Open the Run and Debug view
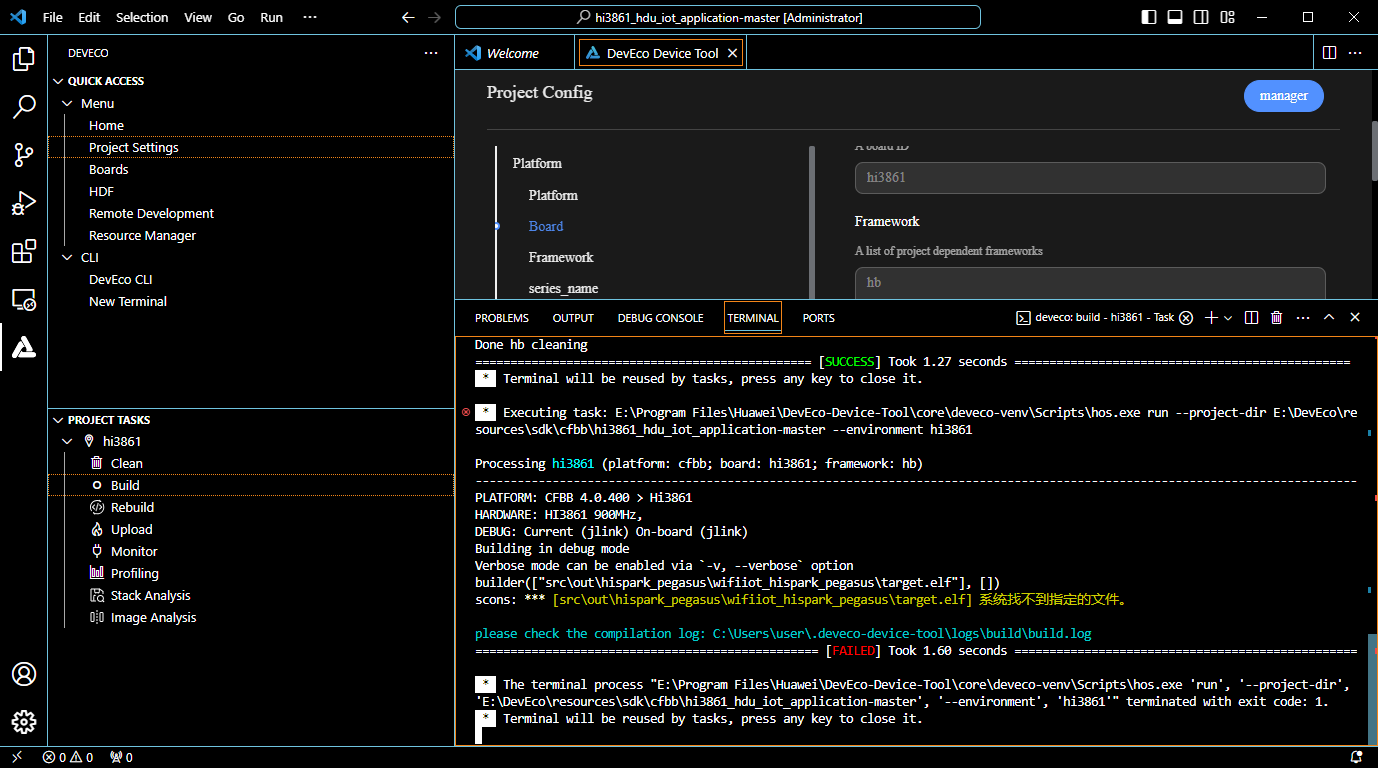The height and width of the screenshot is (768, 1378). pyautogui.click(x=24, y=203)
